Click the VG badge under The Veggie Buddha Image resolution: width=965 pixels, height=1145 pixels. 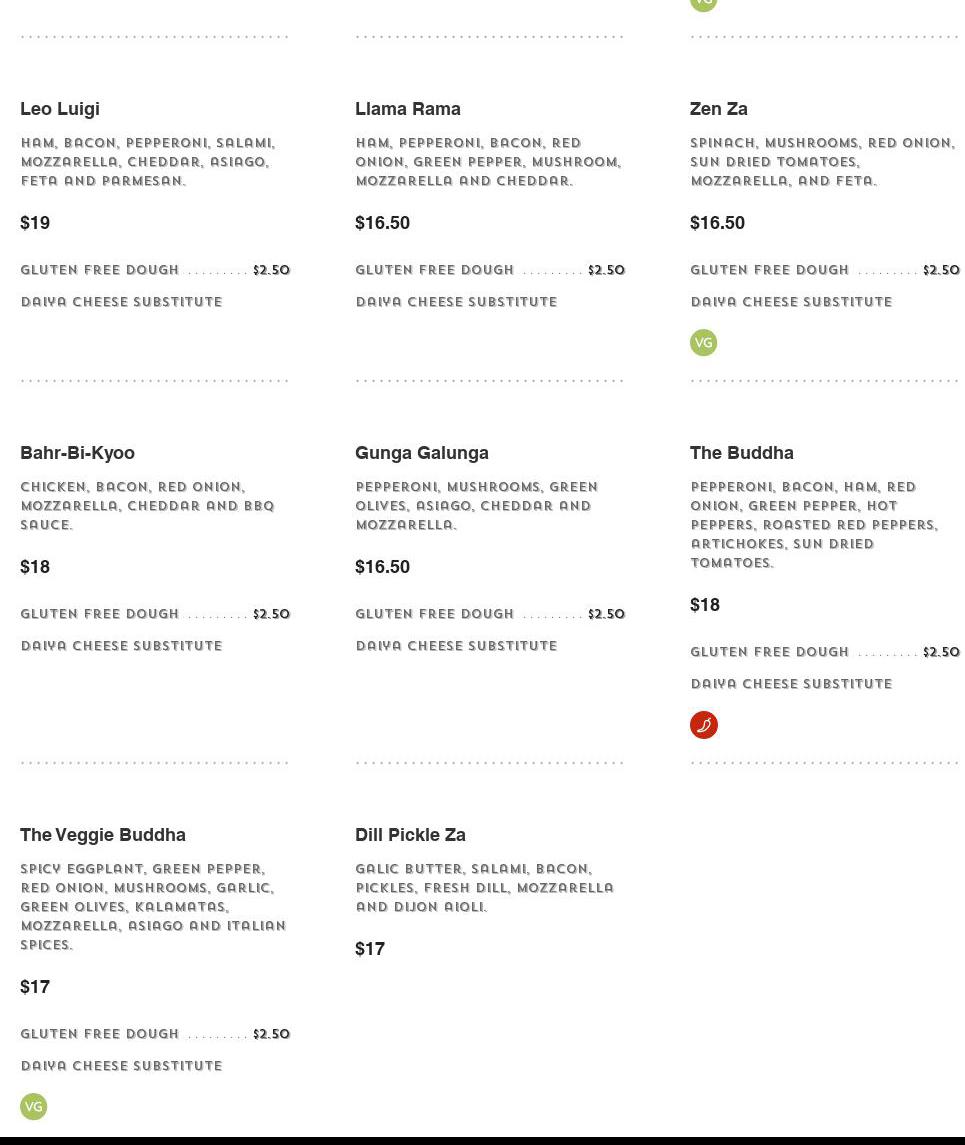coord(34,1107)
